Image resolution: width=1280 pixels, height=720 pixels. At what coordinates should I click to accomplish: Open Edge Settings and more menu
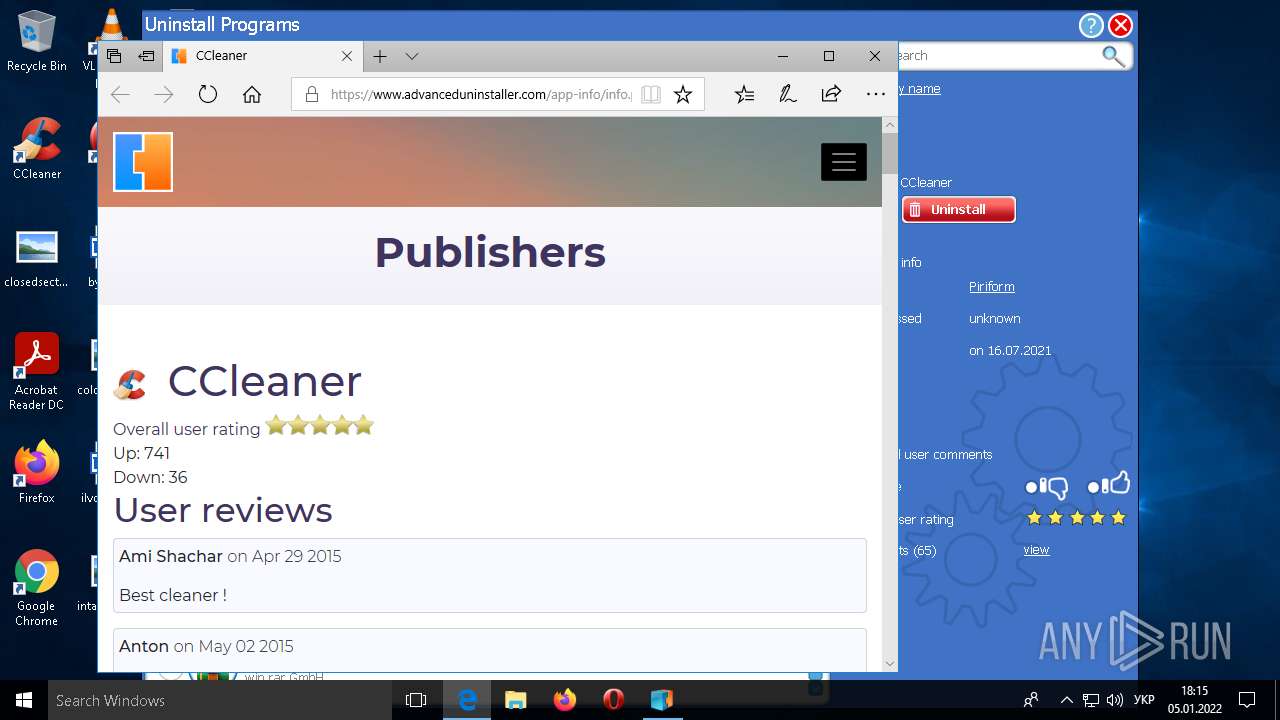(x=876, y=94)
